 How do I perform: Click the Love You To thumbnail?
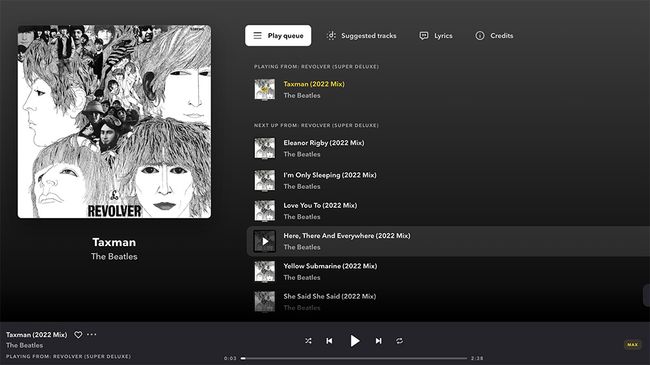[264, 211]
